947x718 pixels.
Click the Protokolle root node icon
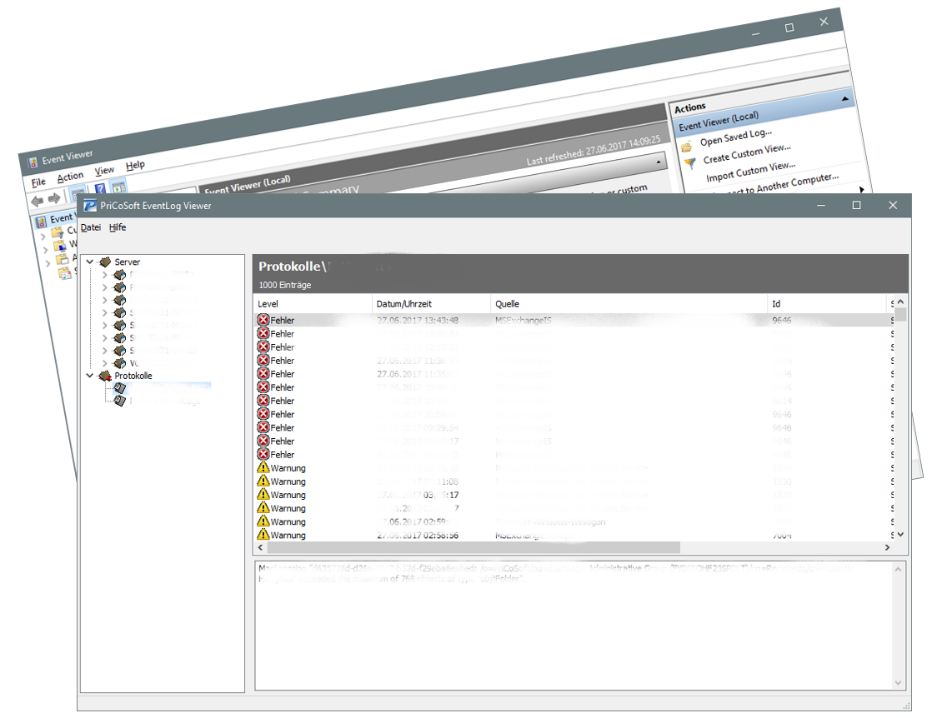(105, 376)
